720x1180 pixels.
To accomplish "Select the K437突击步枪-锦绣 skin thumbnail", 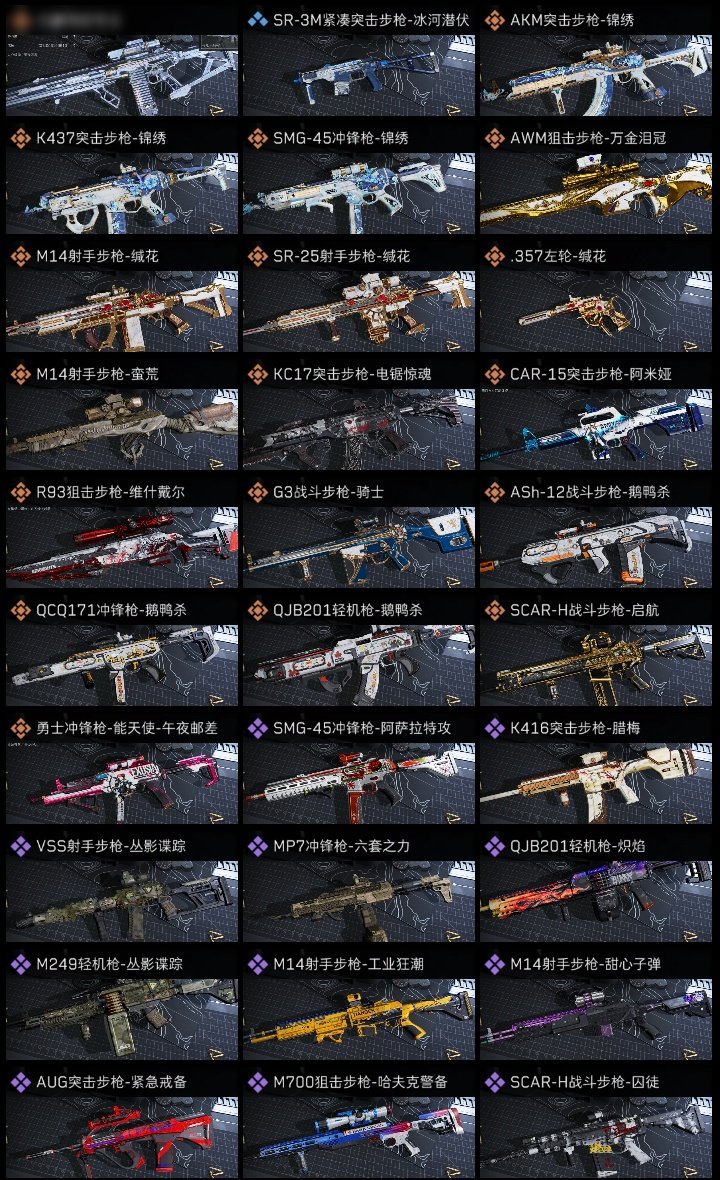I will [x=122, y=193].
